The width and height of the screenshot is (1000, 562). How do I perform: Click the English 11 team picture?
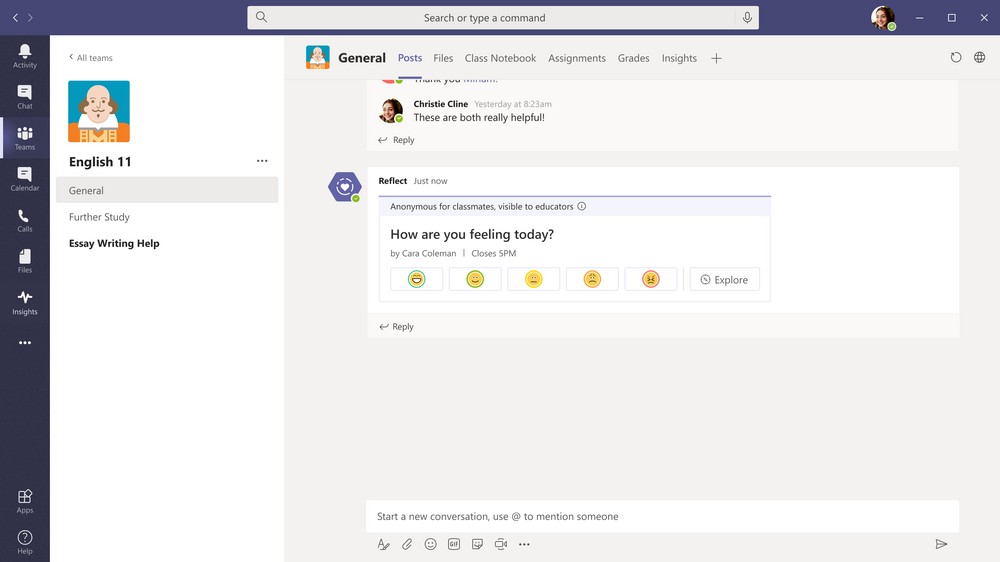99,111
